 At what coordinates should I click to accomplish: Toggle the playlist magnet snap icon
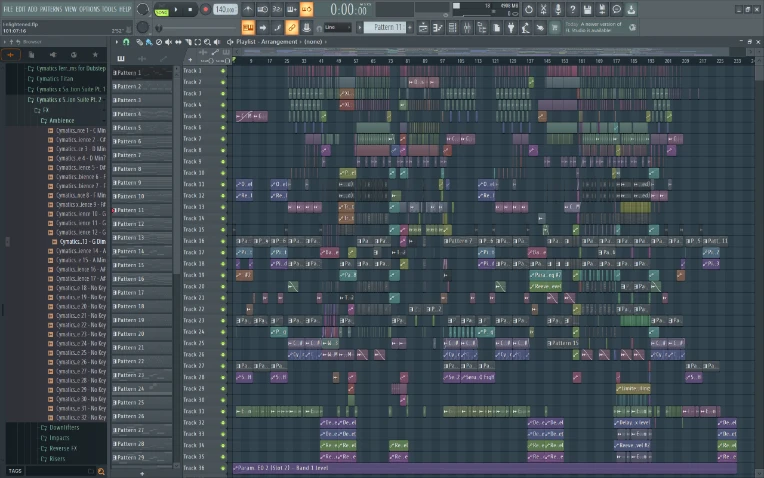point(126,42)
